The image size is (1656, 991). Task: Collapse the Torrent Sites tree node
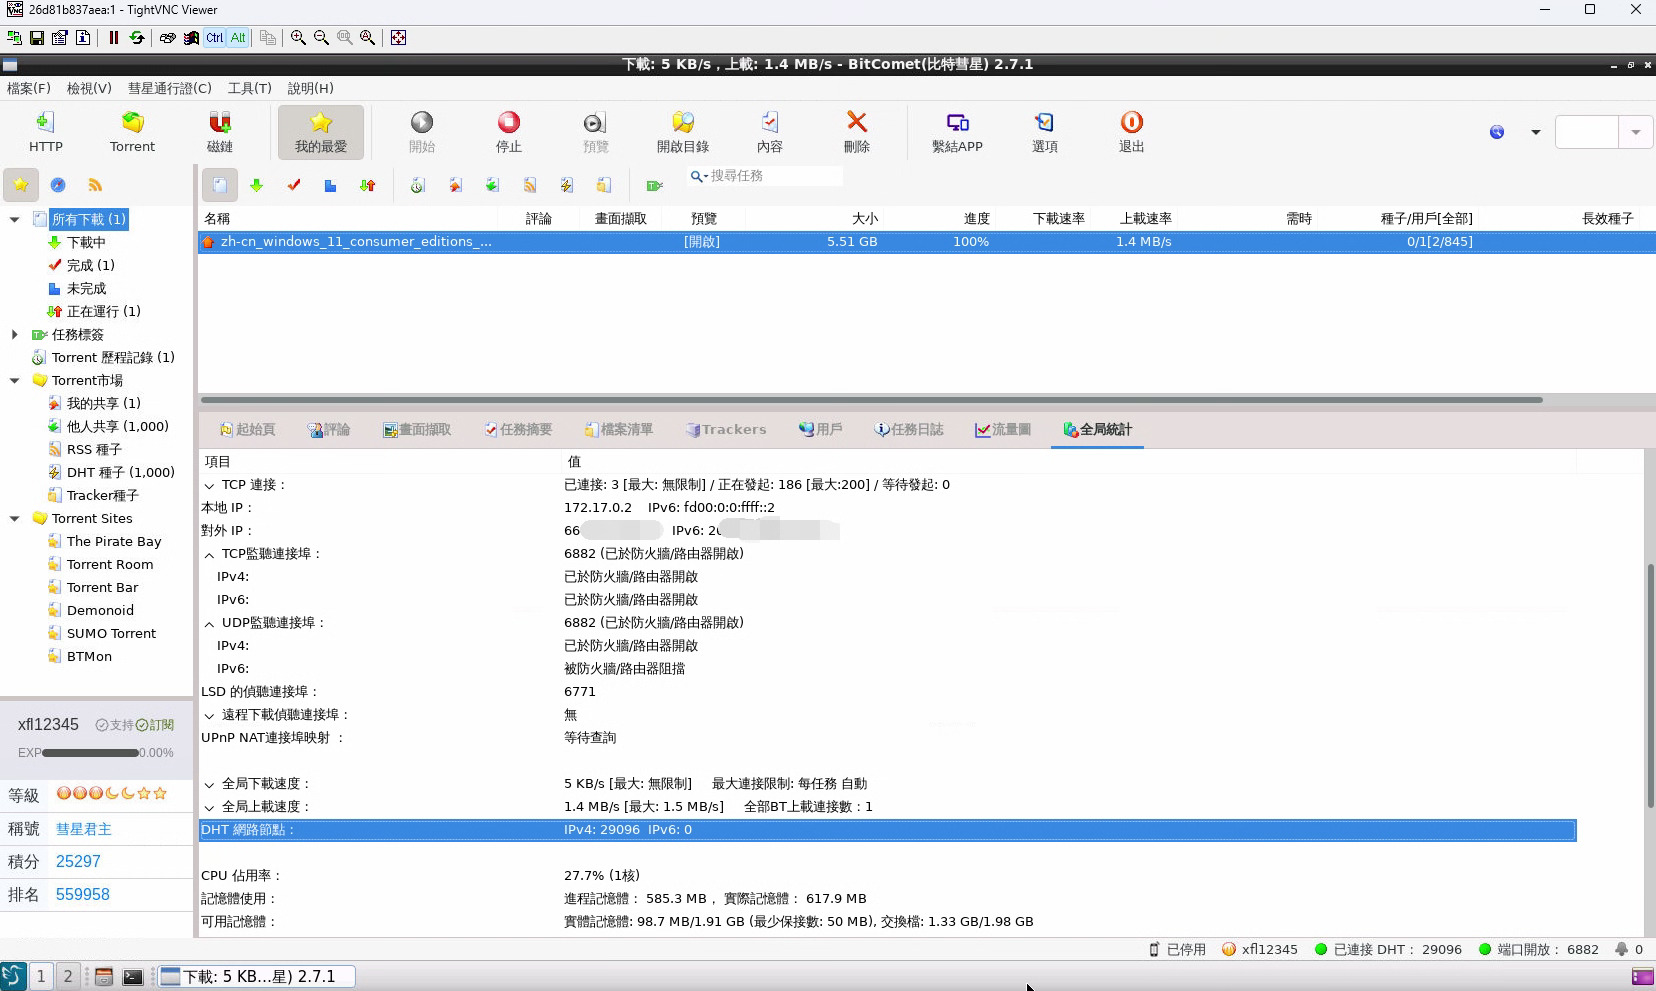tap(14, 518)
